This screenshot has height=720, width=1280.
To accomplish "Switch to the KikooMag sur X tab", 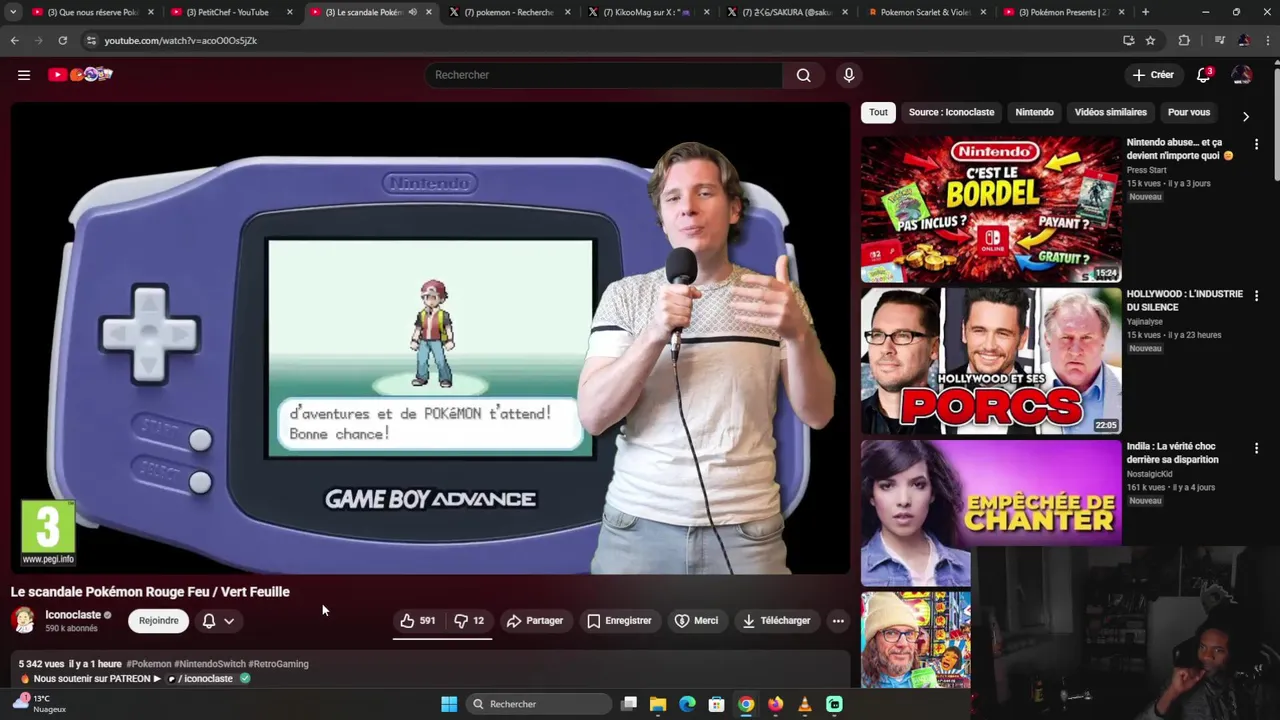I will [x=647, y=12].
